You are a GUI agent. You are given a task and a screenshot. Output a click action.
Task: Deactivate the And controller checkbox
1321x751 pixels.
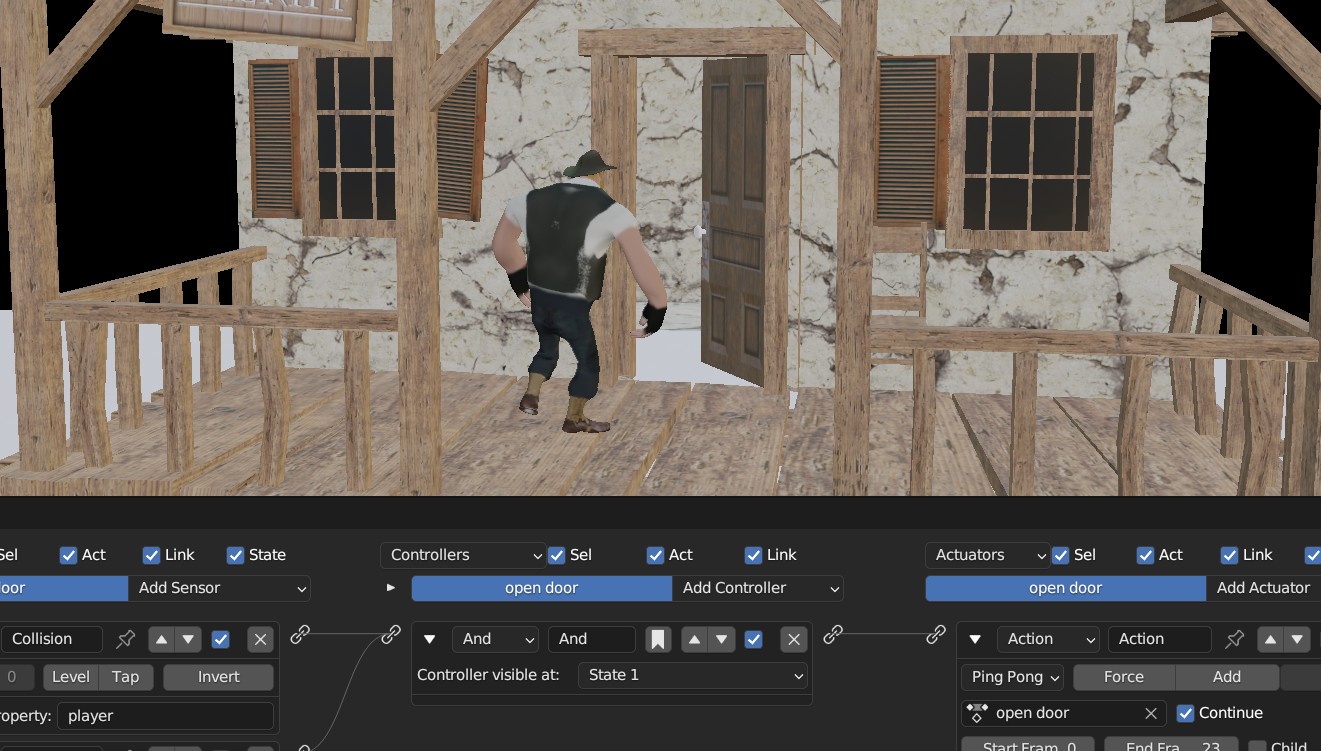point(754,639)
